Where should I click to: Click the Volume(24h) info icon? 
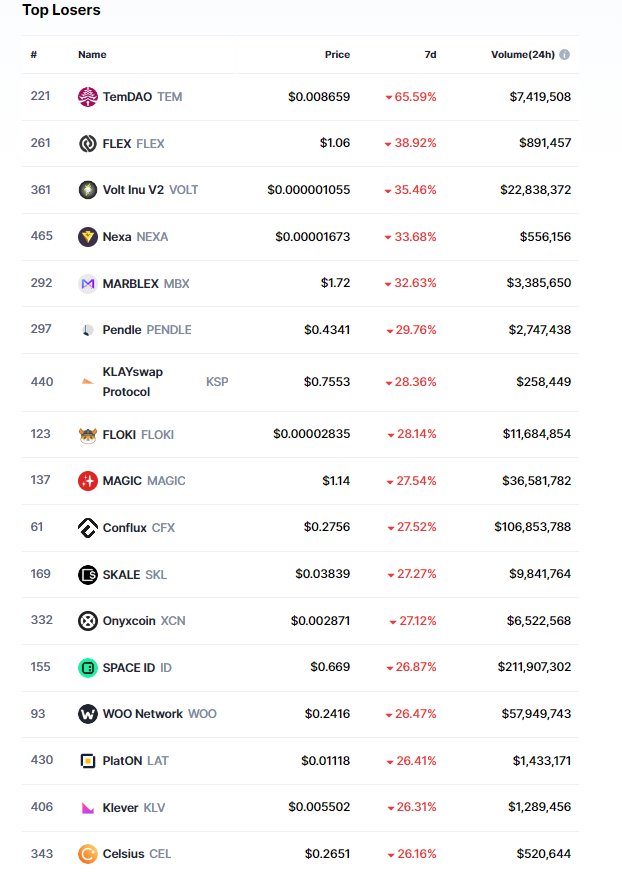(x=565, y=55)
